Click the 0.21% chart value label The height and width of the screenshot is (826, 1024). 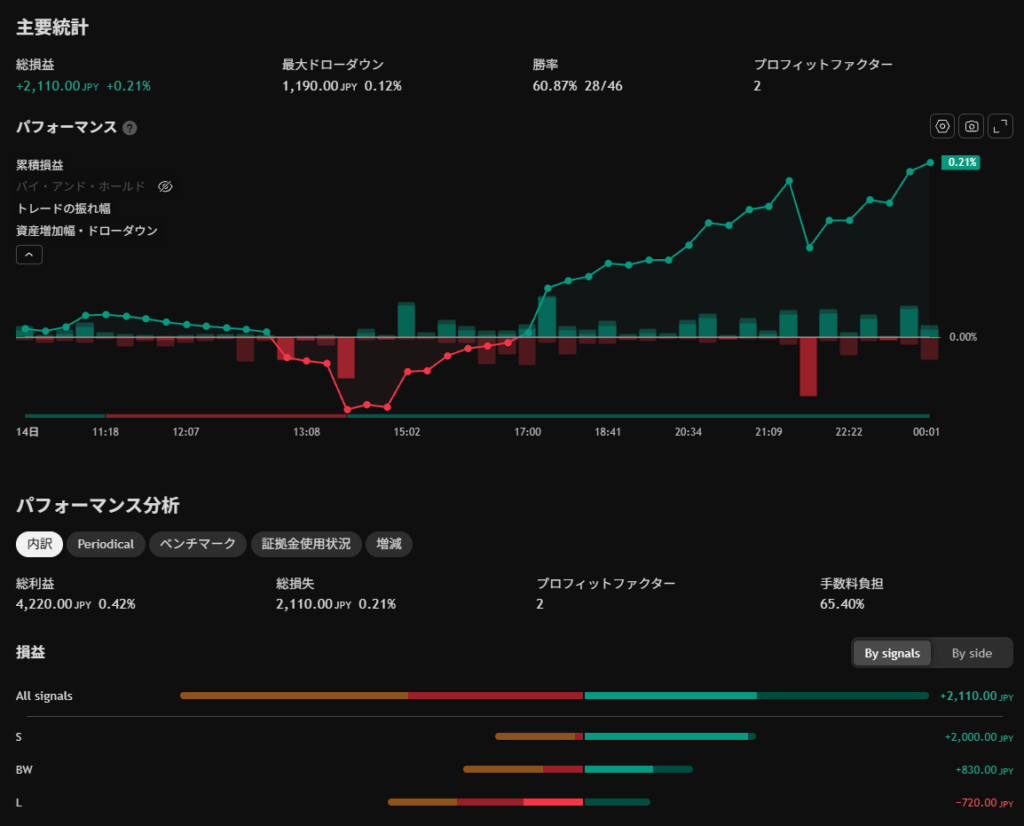point(961,163)
